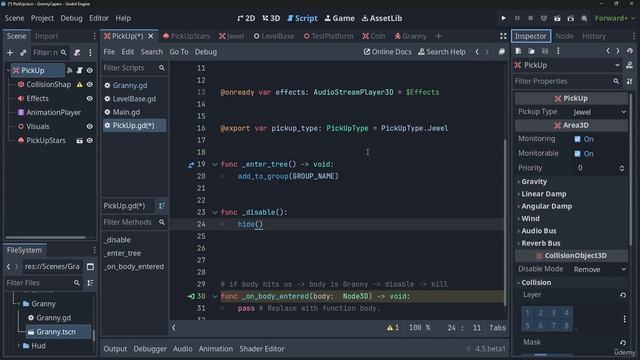Search in Filter Scripts box

pos(134,68)
